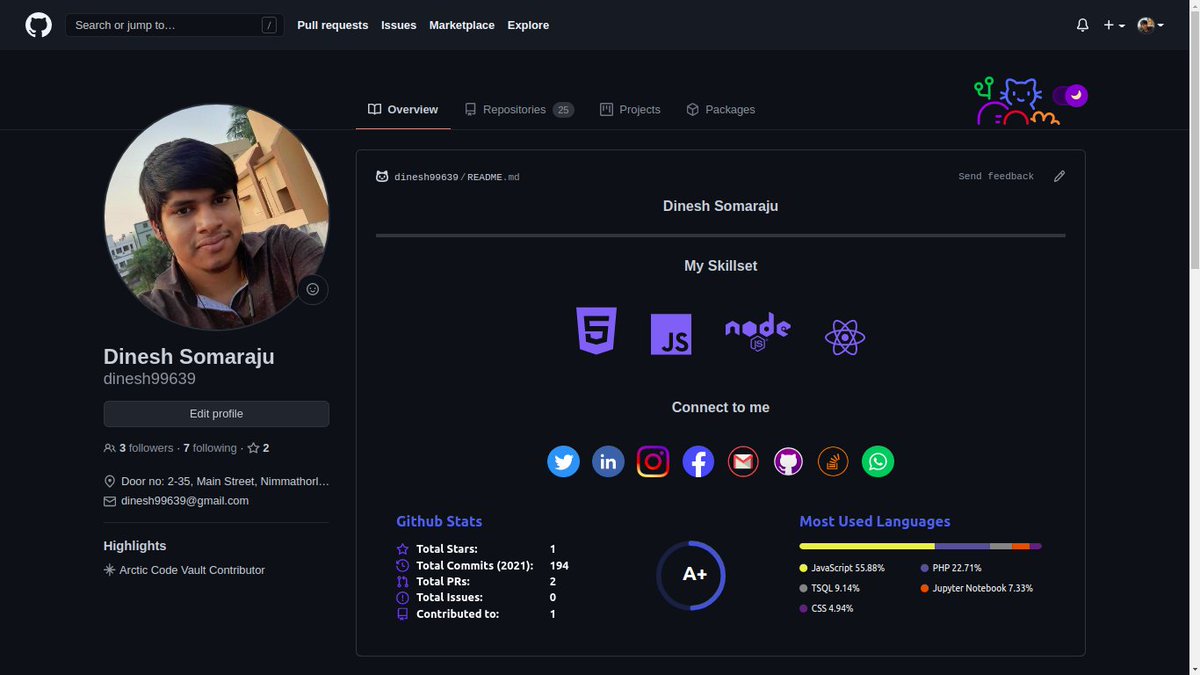Click the Total Commits clock icon
Viewport: 1200px width, 675px height.
point(403,565)
